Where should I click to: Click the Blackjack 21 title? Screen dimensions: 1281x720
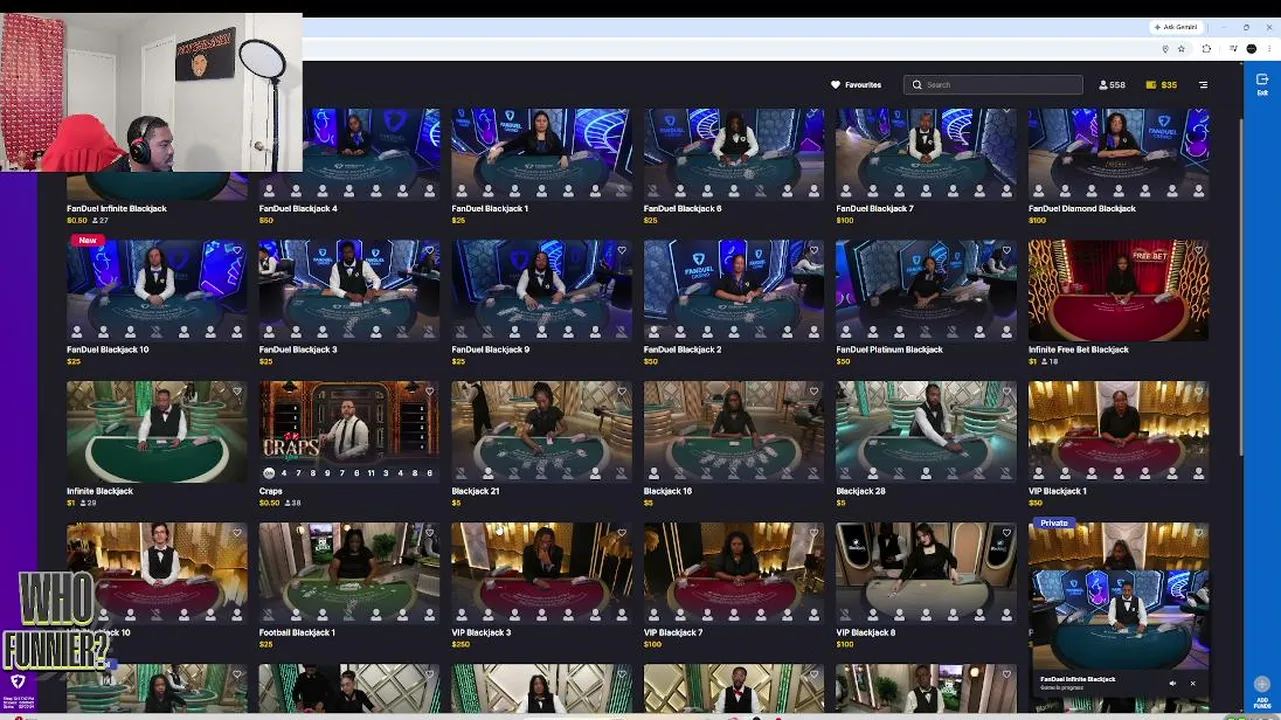pyautogui.click(x=475, y=492)
